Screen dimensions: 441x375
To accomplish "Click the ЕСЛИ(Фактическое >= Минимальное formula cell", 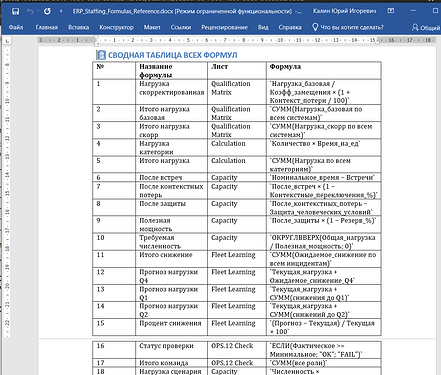I will pos(324,350).
